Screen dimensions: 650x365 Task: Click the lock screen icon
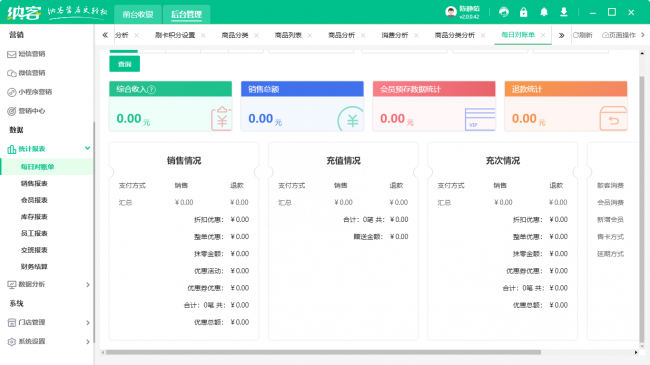click(524, 12)
